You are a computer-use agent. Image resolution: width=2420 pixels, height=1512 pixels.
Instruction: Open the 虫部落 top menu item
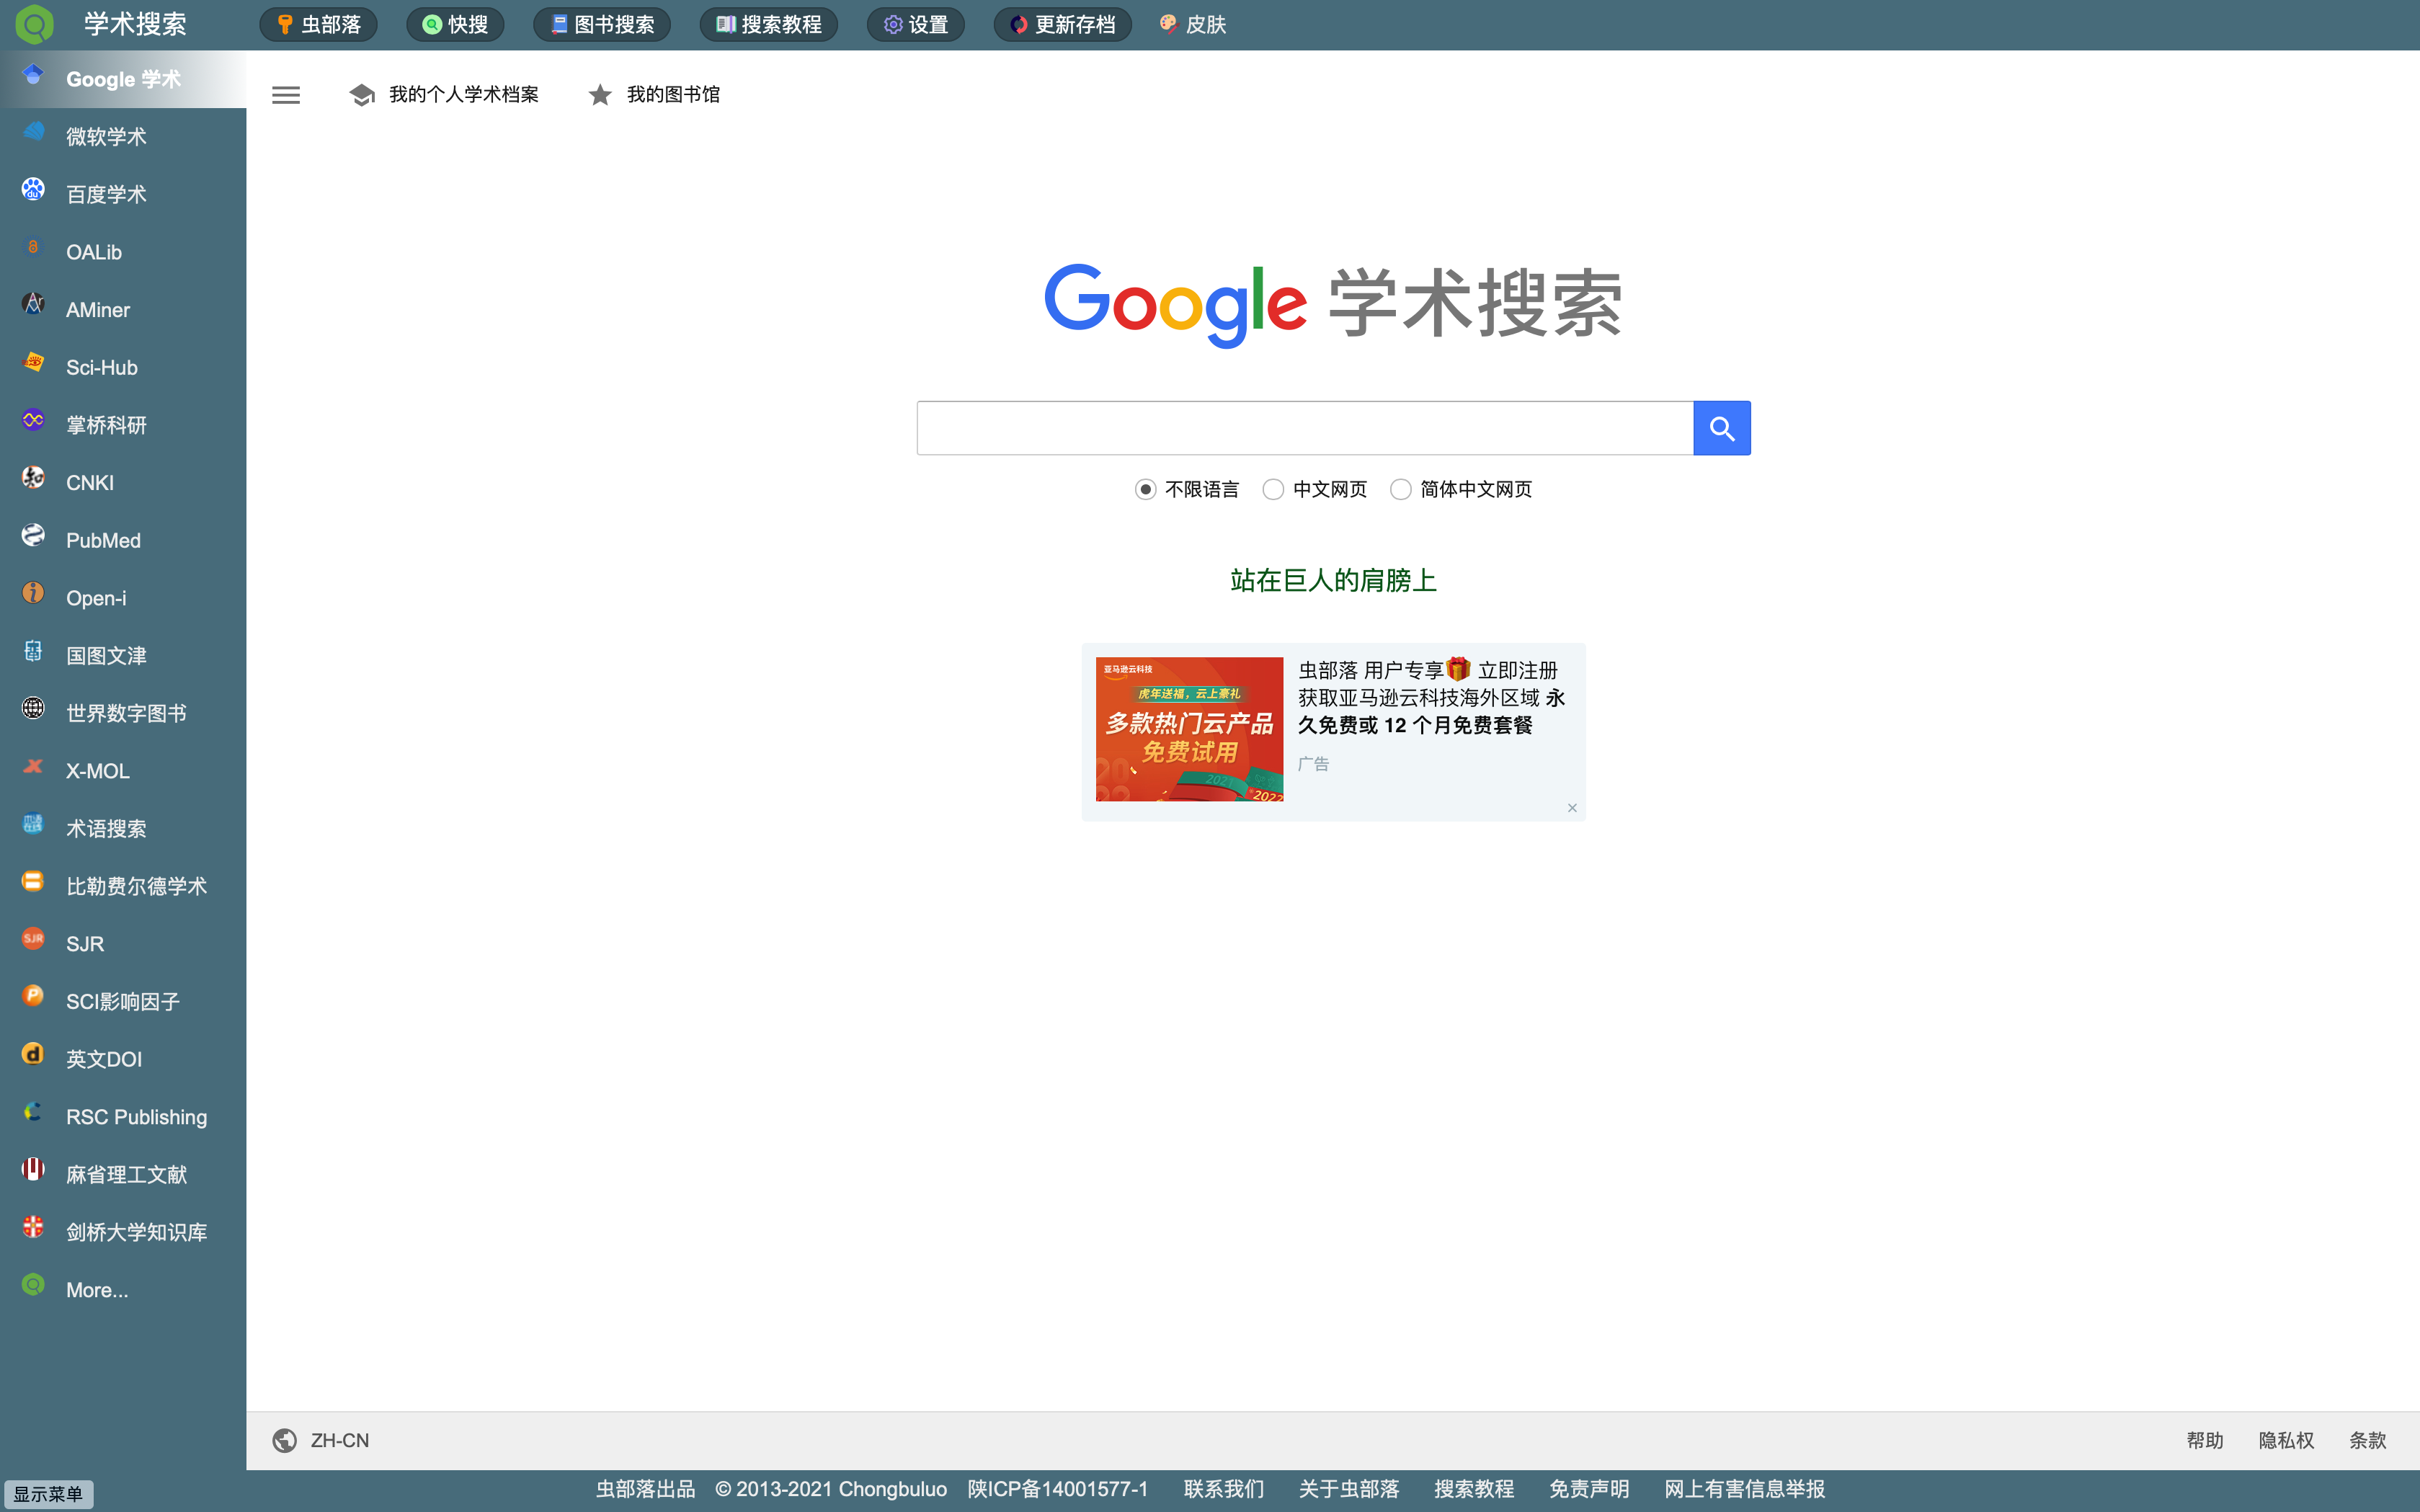(318, 24)
